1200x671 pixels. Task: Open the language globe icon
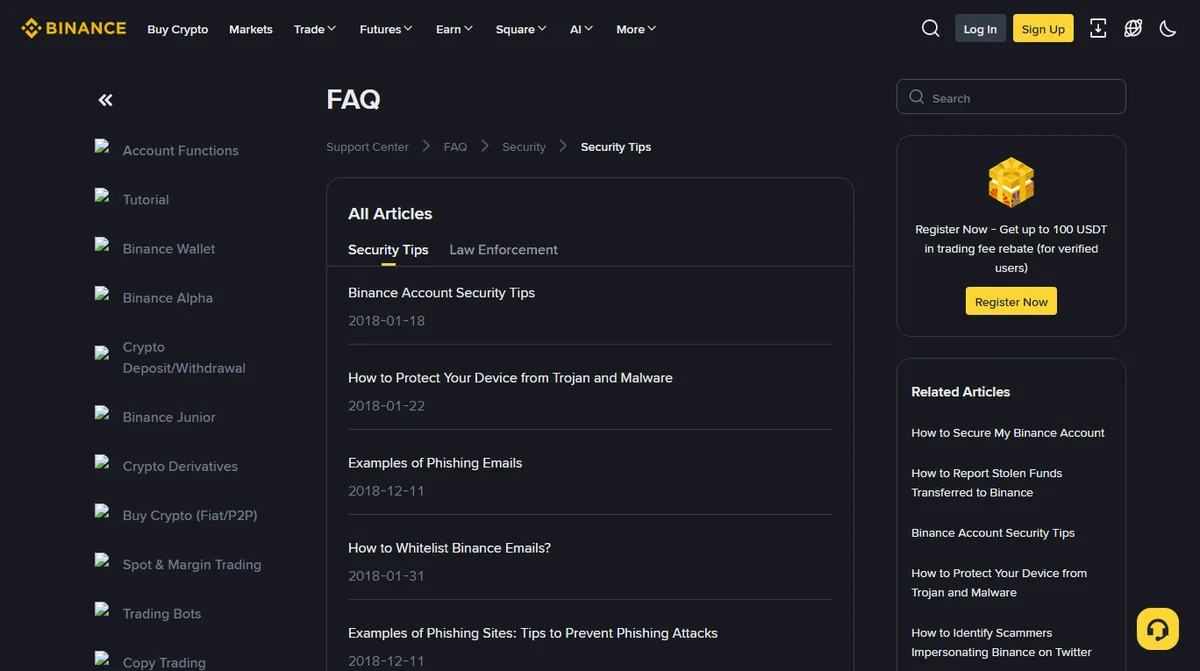[x=1133, y=28]
